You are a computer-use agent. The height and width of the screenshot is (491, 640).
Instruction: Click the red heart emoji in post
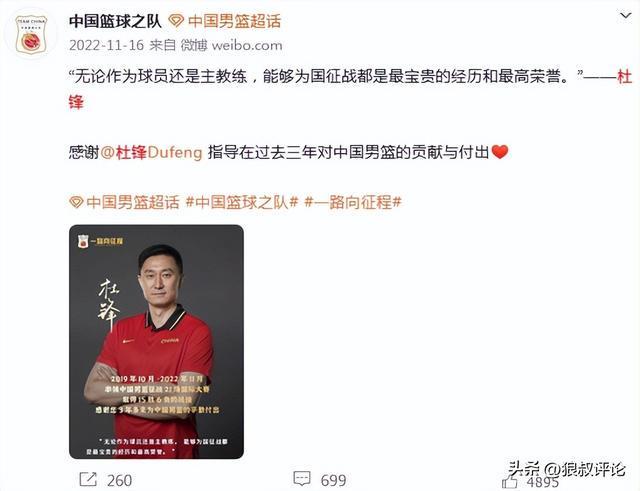(500, 152)
